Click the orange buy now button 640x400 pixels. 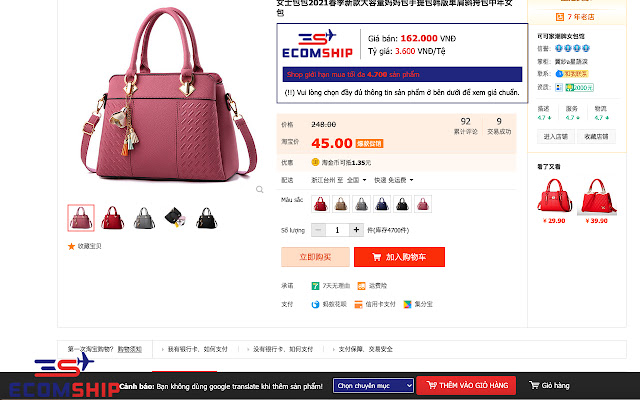315,257
